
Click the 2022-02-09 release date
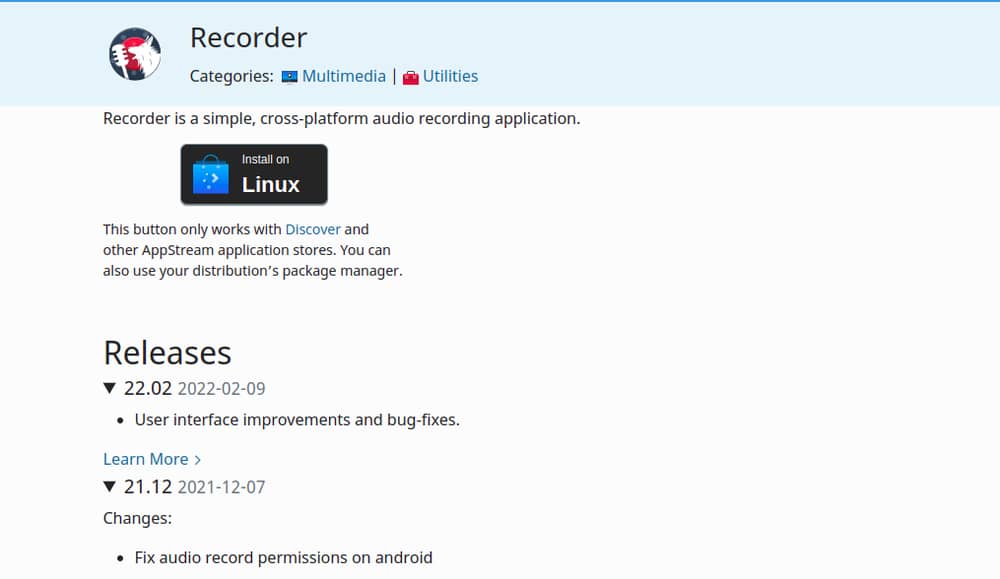point(221,388)
